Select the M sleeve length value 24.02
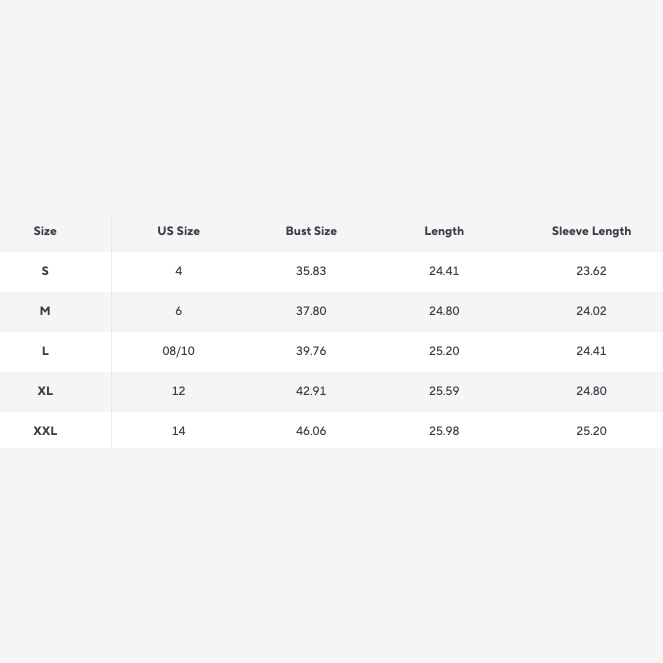Image resolution: width=663 pixels, height=663 pixels. (591, 311)
